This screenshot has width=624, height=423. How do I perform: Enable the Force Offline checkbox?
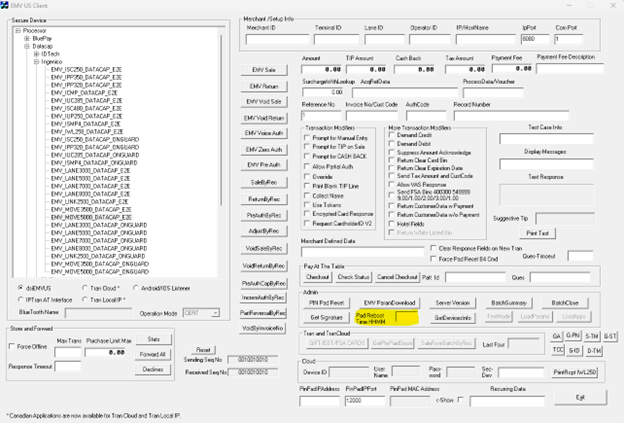12,346
